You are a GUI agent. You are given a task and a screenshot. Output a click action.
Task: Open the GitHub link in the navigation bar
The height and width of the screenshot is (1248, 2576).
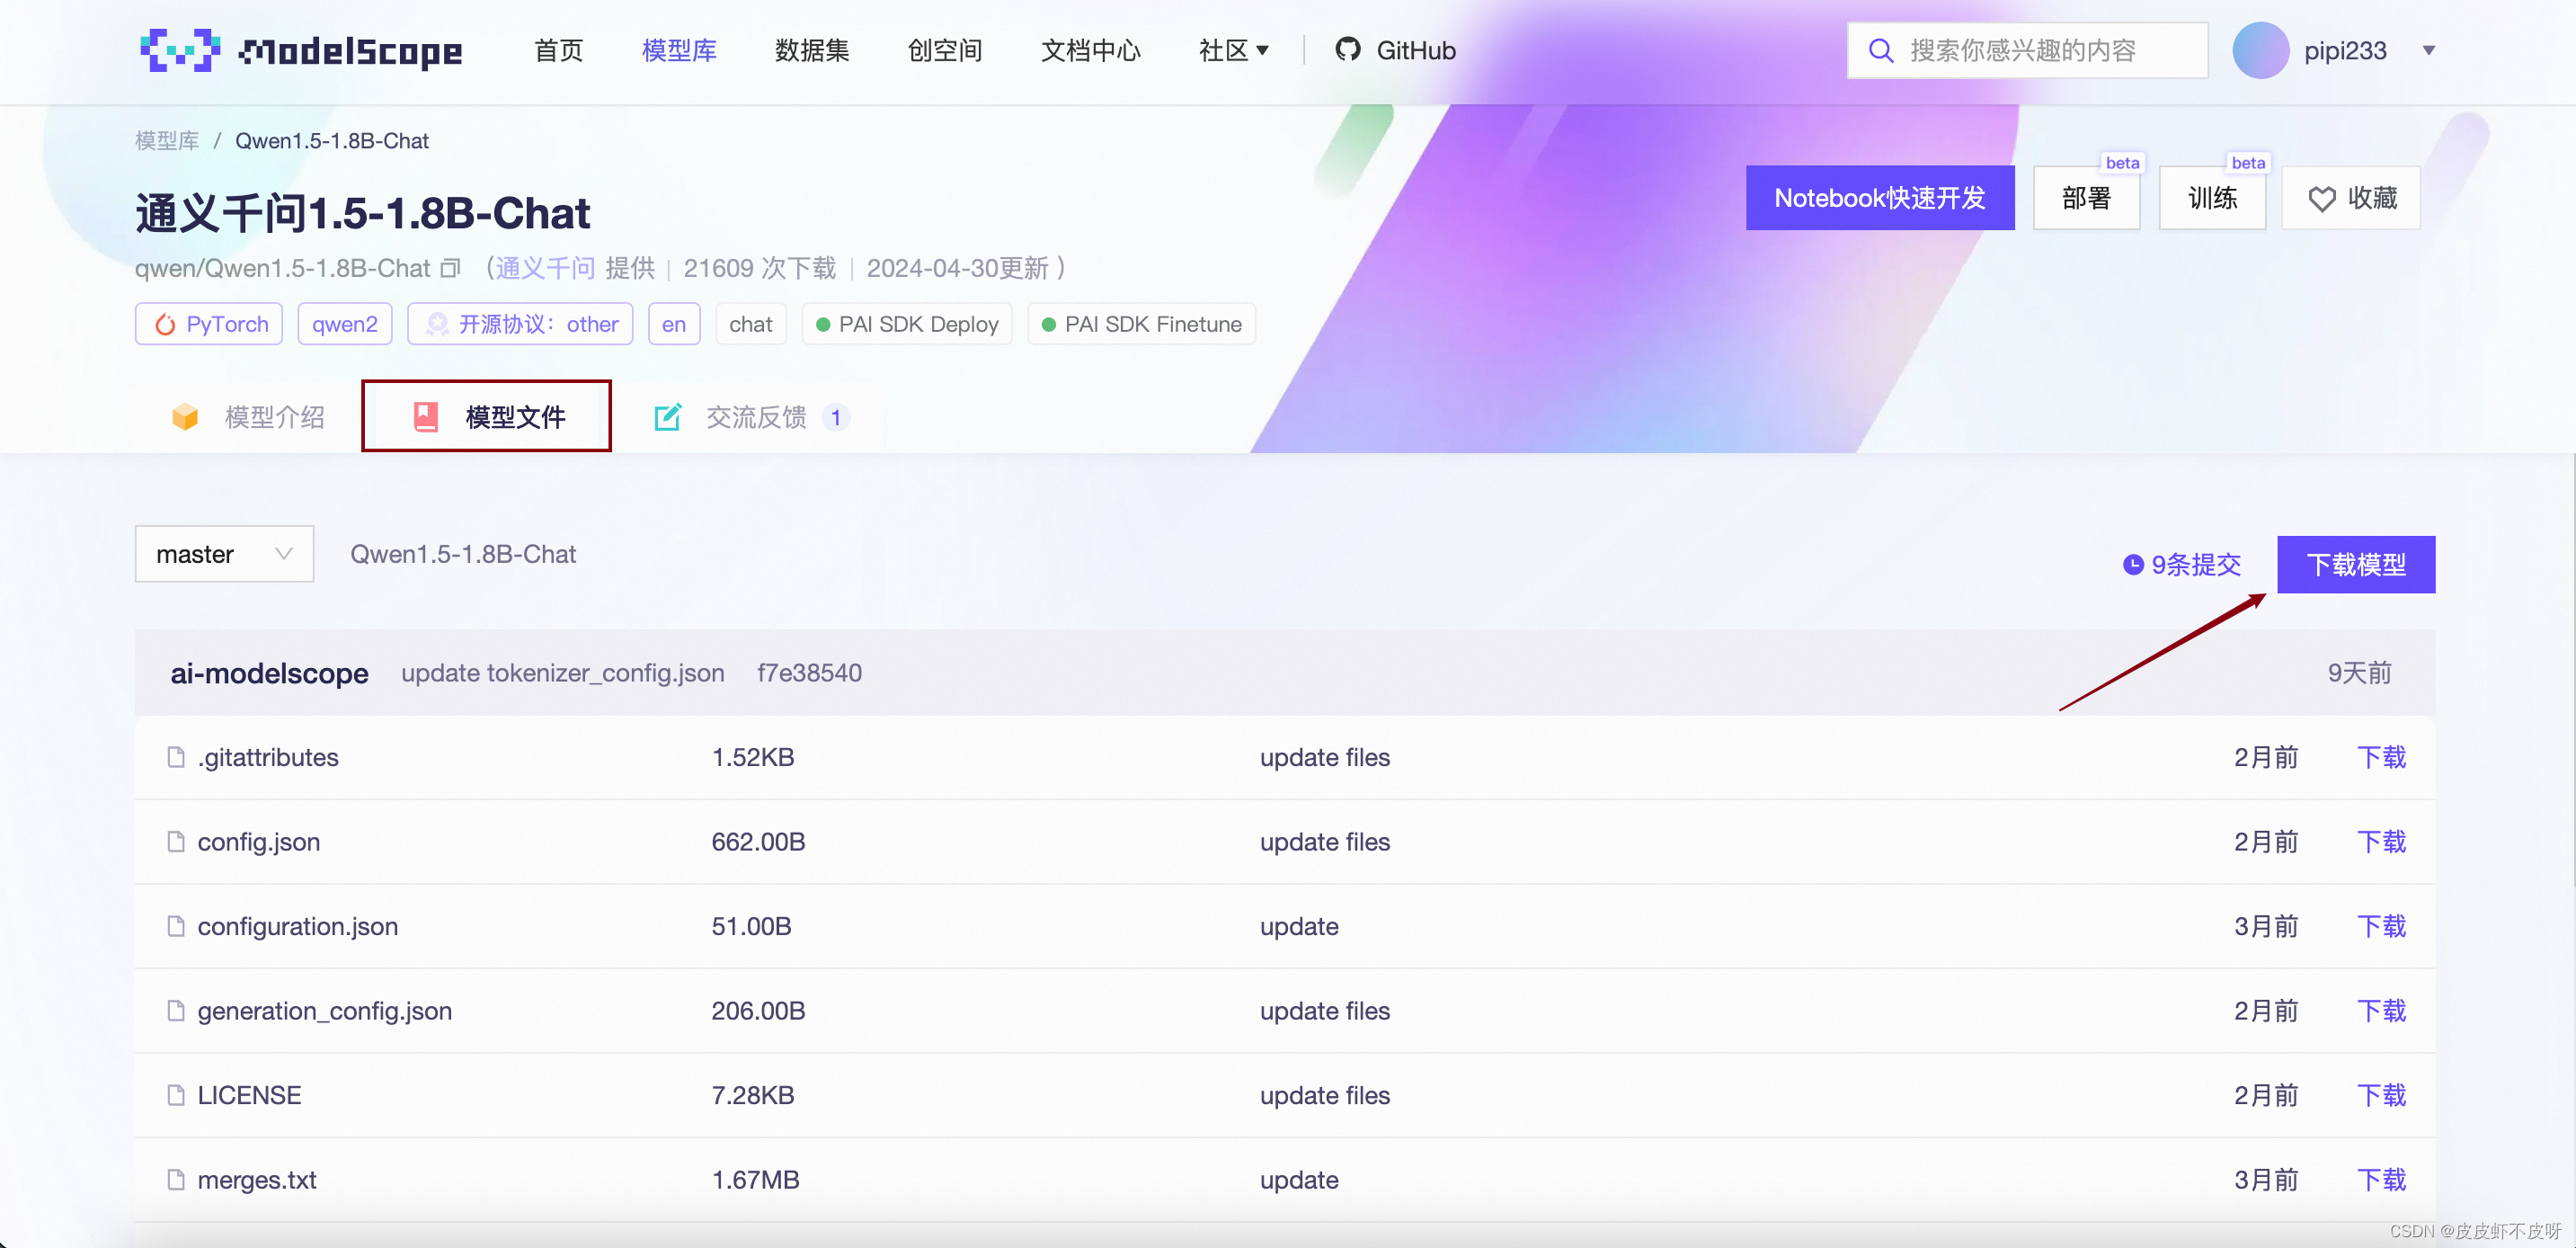pos(1396,50)
